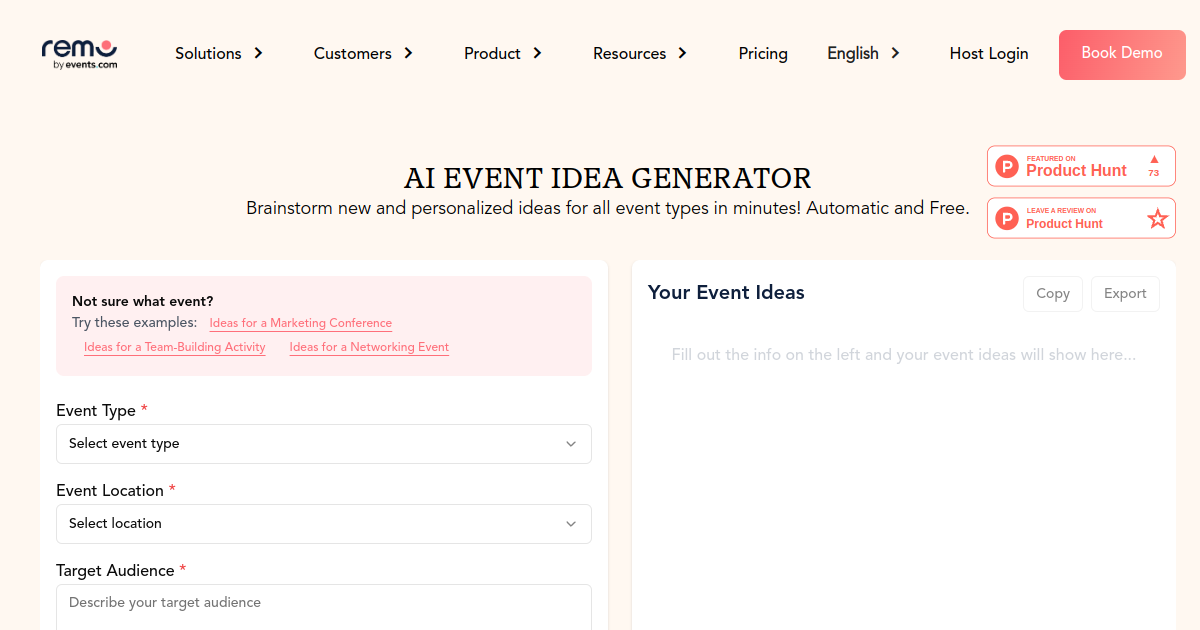
Task: Open the English language selector
Action: click(864, 53)
